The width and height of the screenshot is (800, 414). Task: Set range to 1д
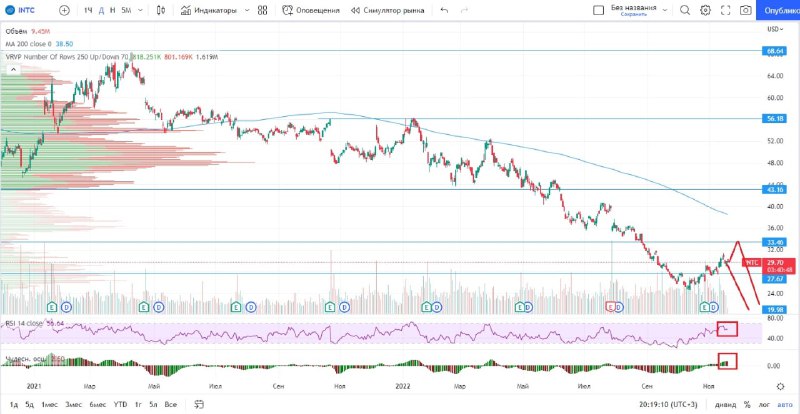[x=14, y=404]
